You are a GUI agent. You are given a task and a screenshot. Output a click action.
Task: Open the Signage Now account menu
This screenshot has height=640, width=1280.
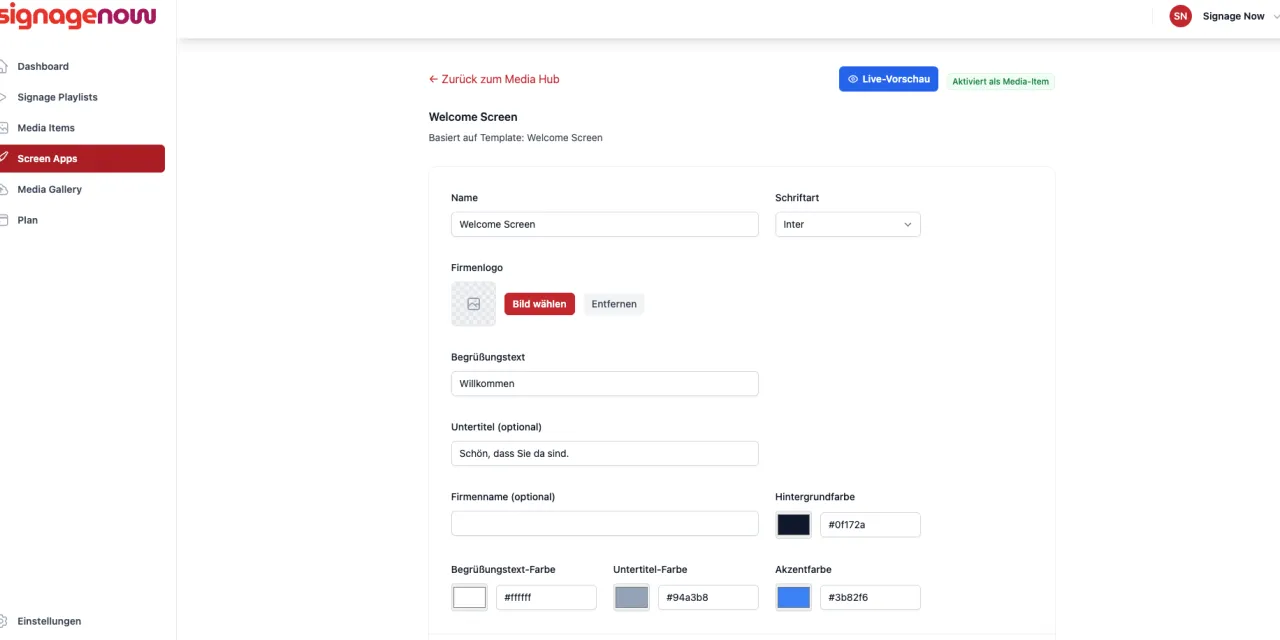click(x=1224, y=16)
